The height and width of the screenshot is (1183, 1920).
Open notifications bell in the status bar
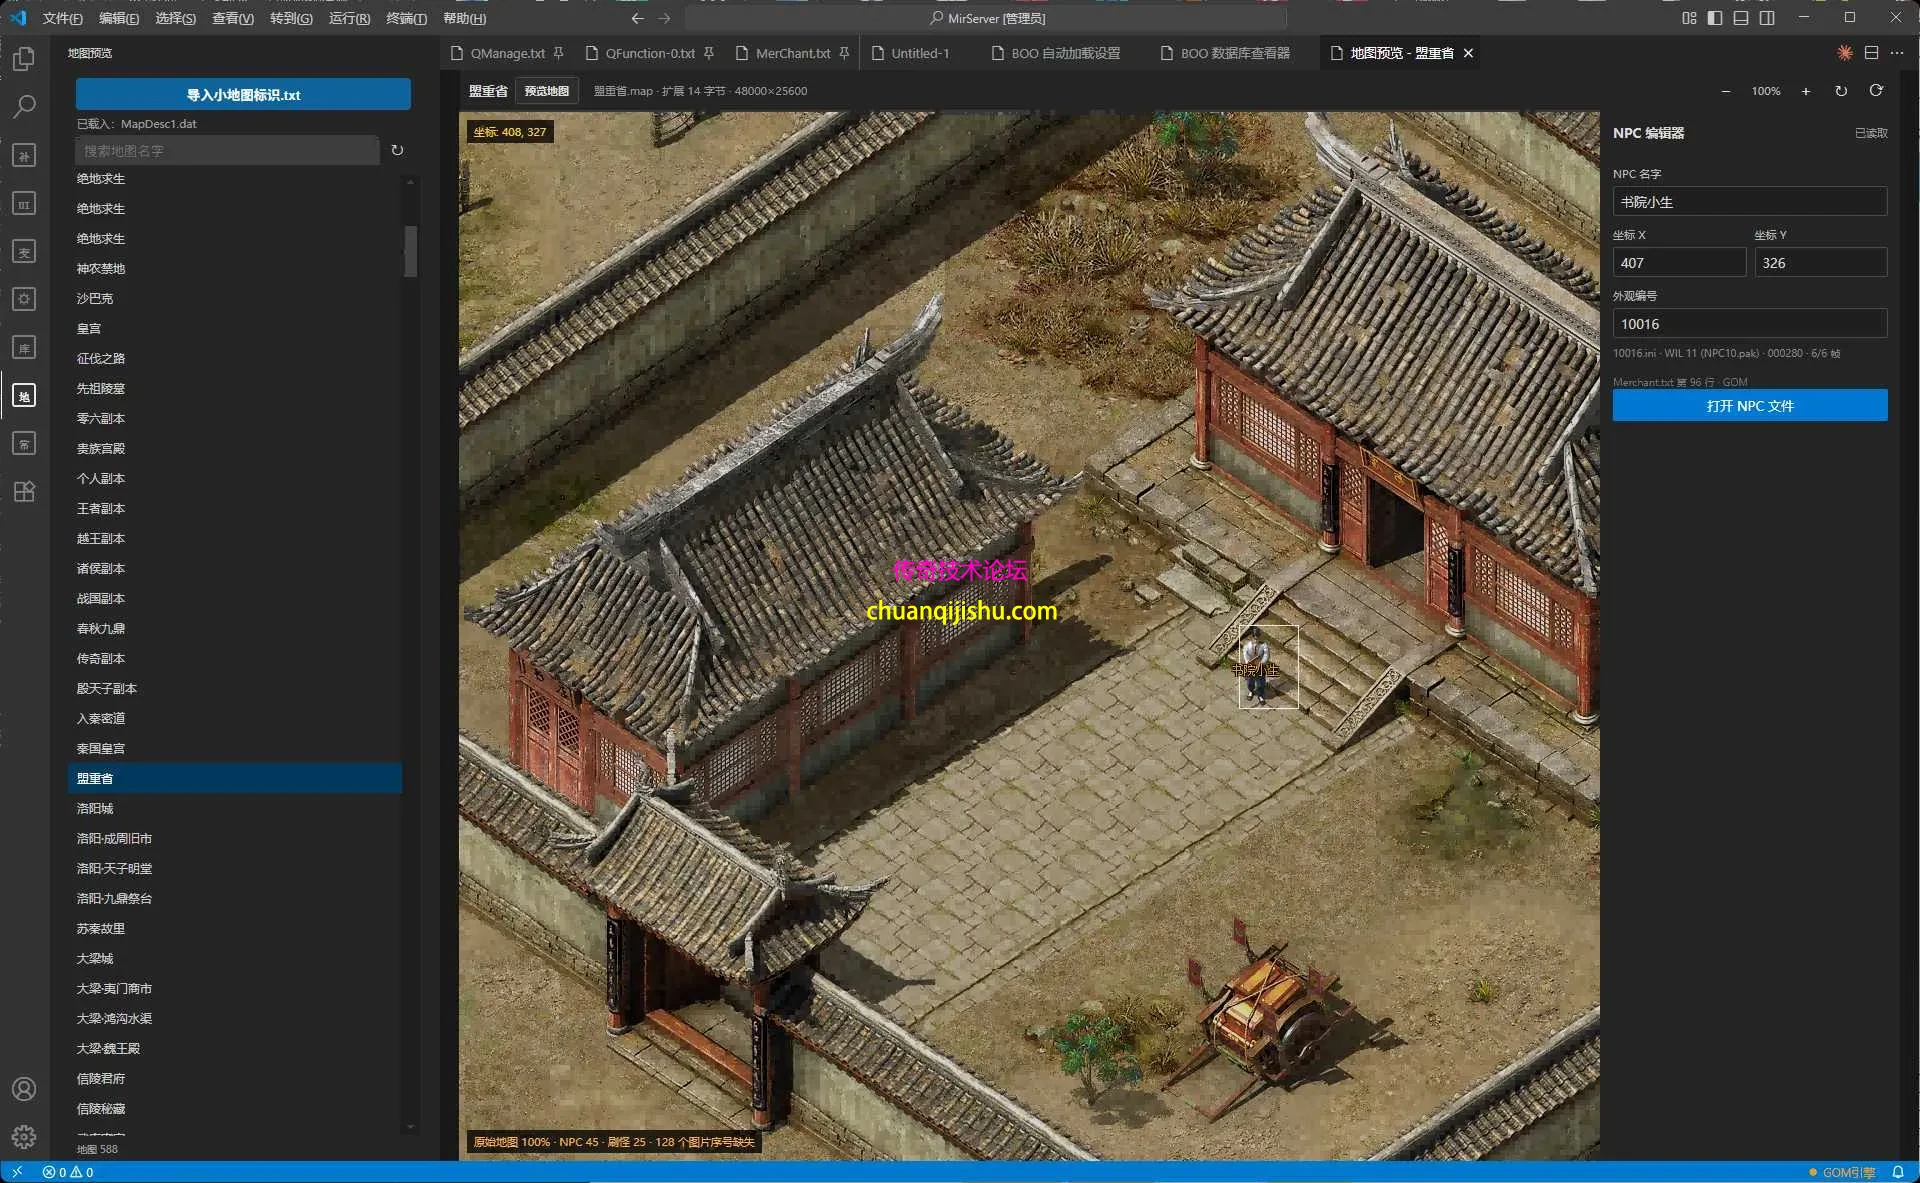(x=1897, y=1172)
